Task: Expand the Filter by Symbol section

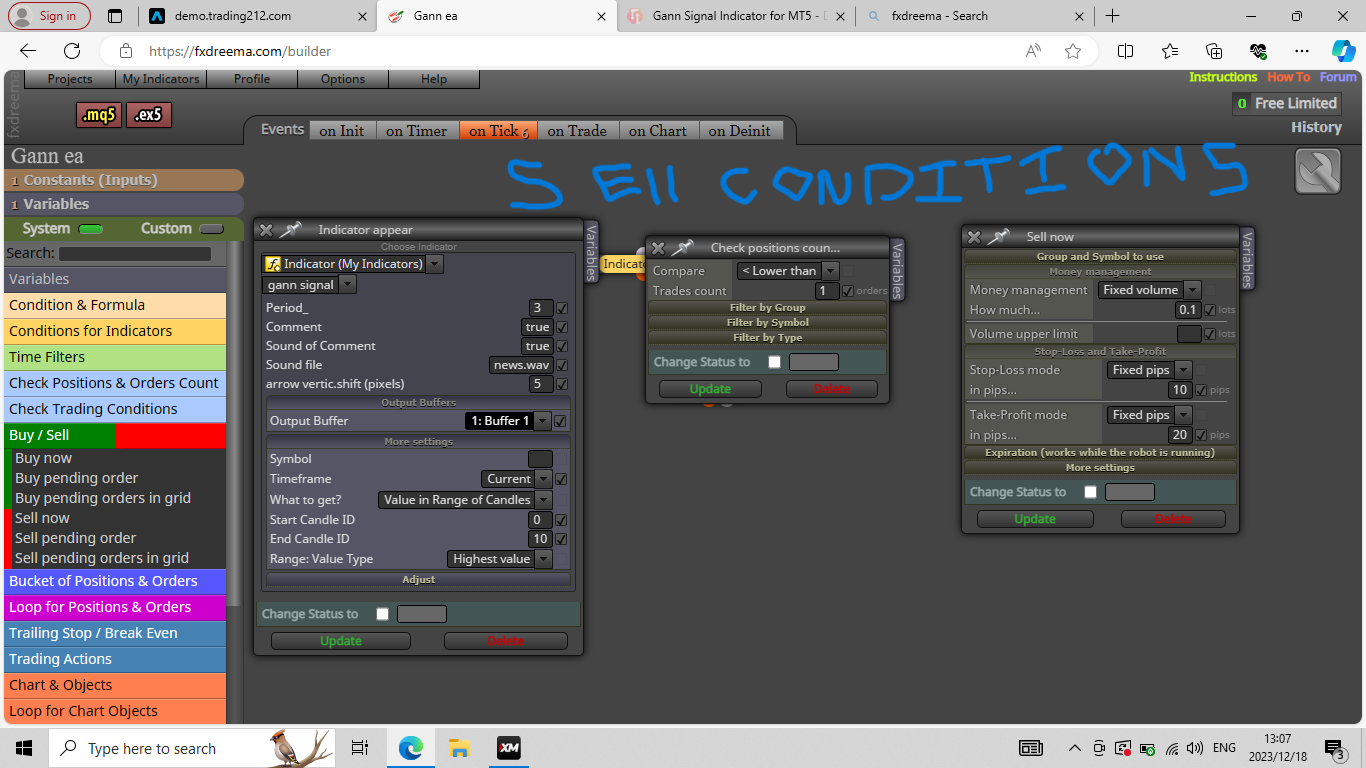Action: click(767, 322)
